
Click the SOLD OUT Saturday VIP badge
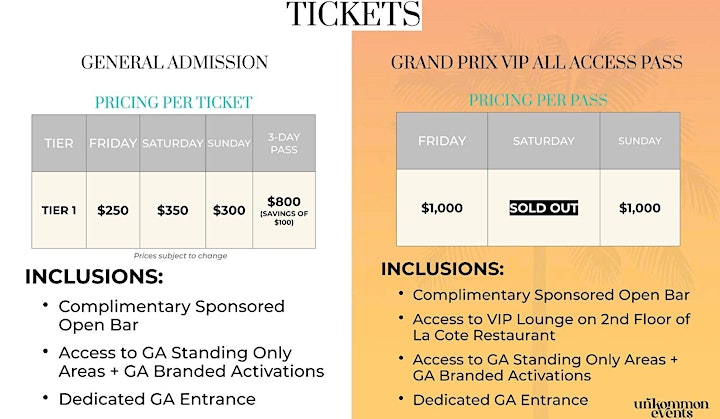(x=544, y=208)
